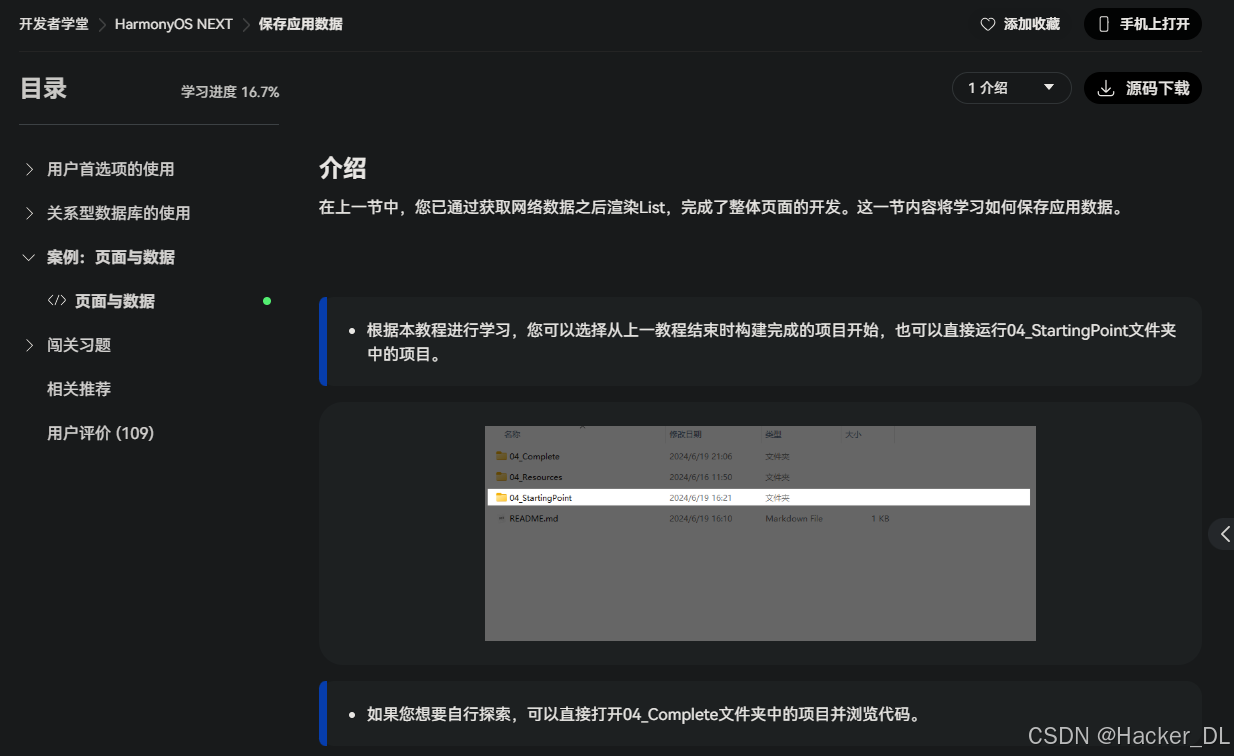Click the 04_Complete folder row in screenshot

pos(758,456)
